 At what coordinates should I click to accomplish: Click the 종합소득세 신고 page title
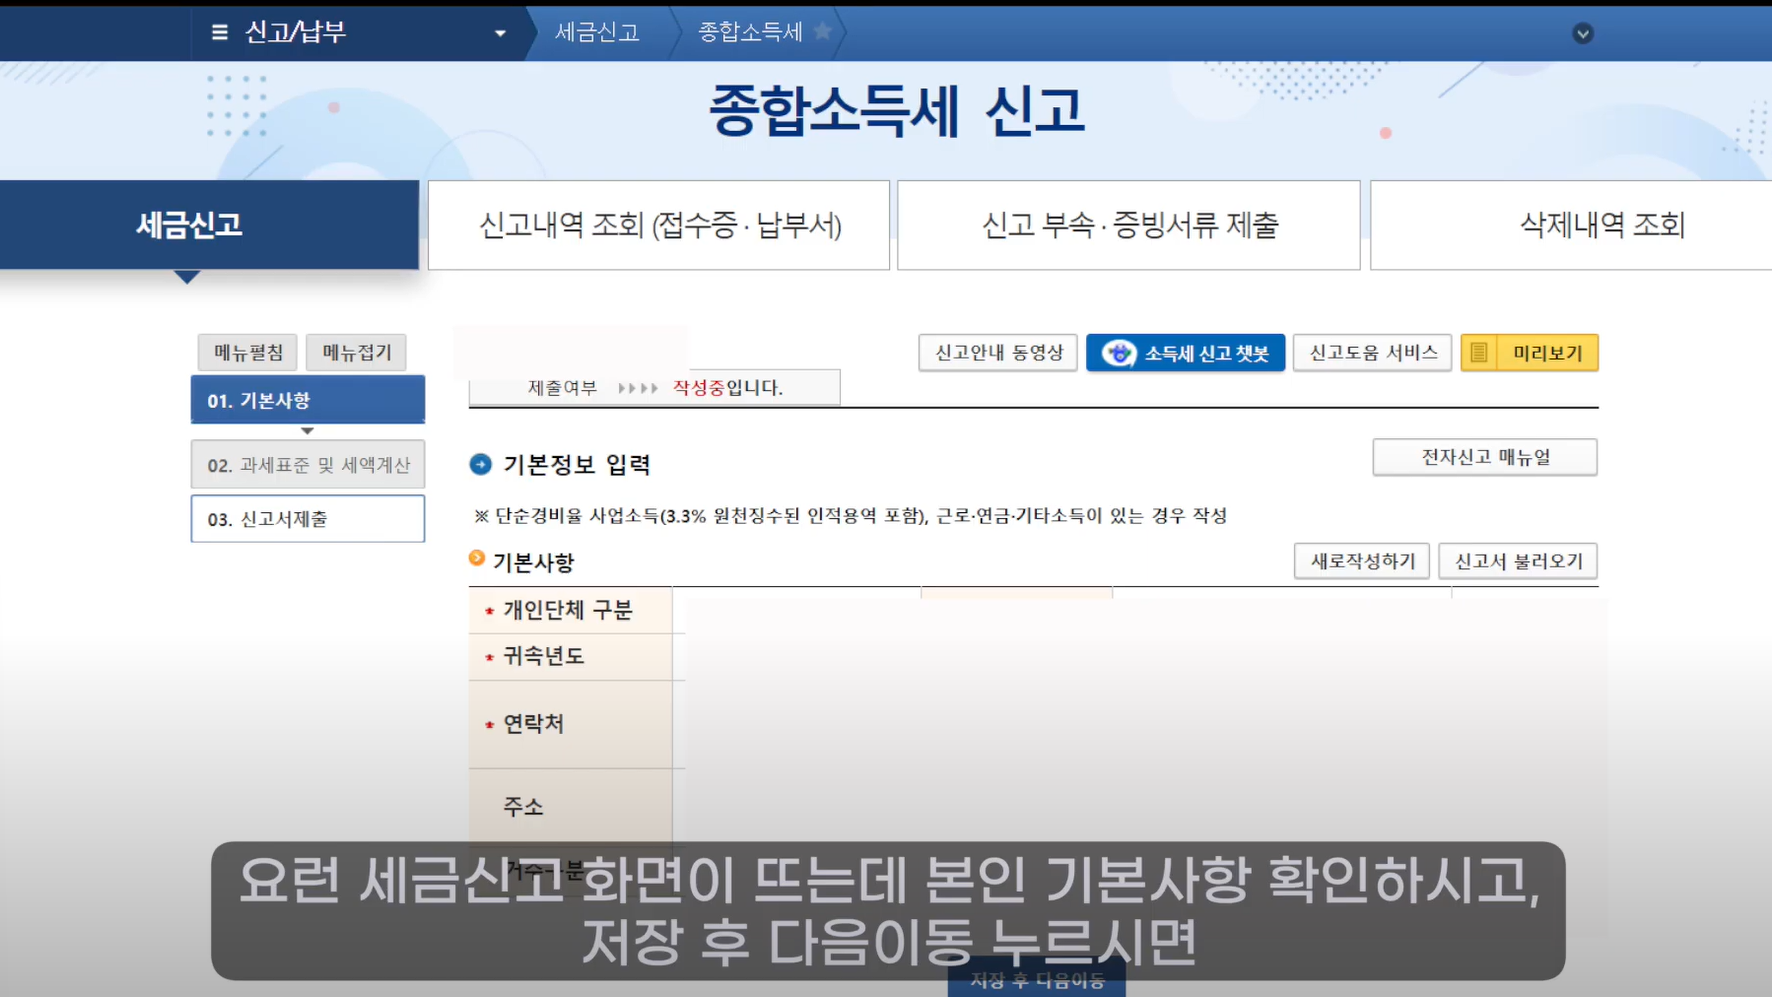(x=897, y=111)
